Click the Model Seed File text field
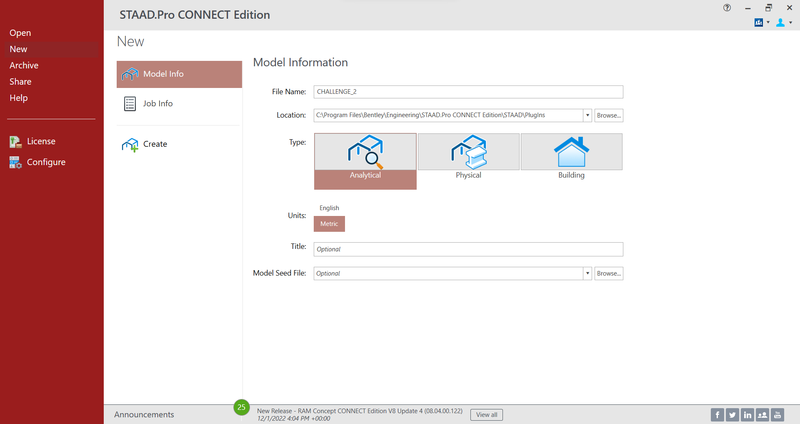The width and height of the screenshot is (800, 424). coord(448,273)
